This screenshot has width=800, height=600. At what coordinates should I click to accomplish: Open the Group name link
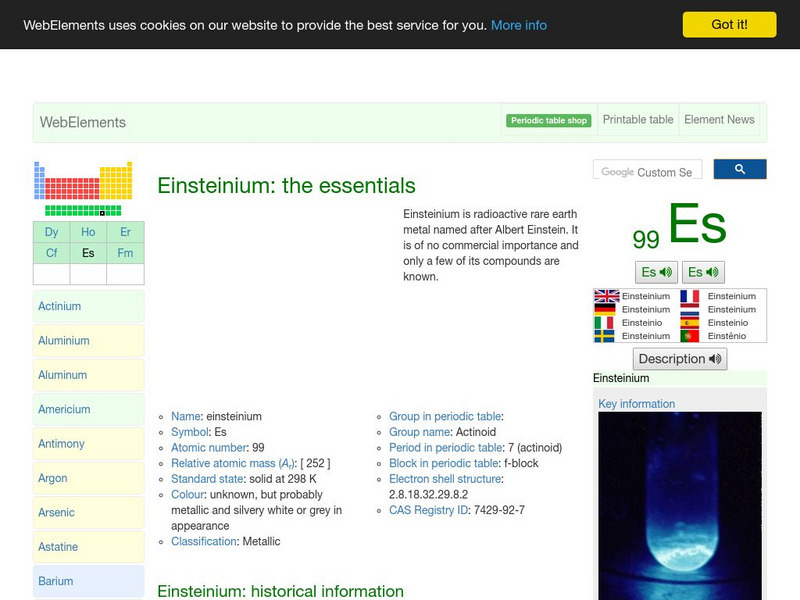click(419, 432)
